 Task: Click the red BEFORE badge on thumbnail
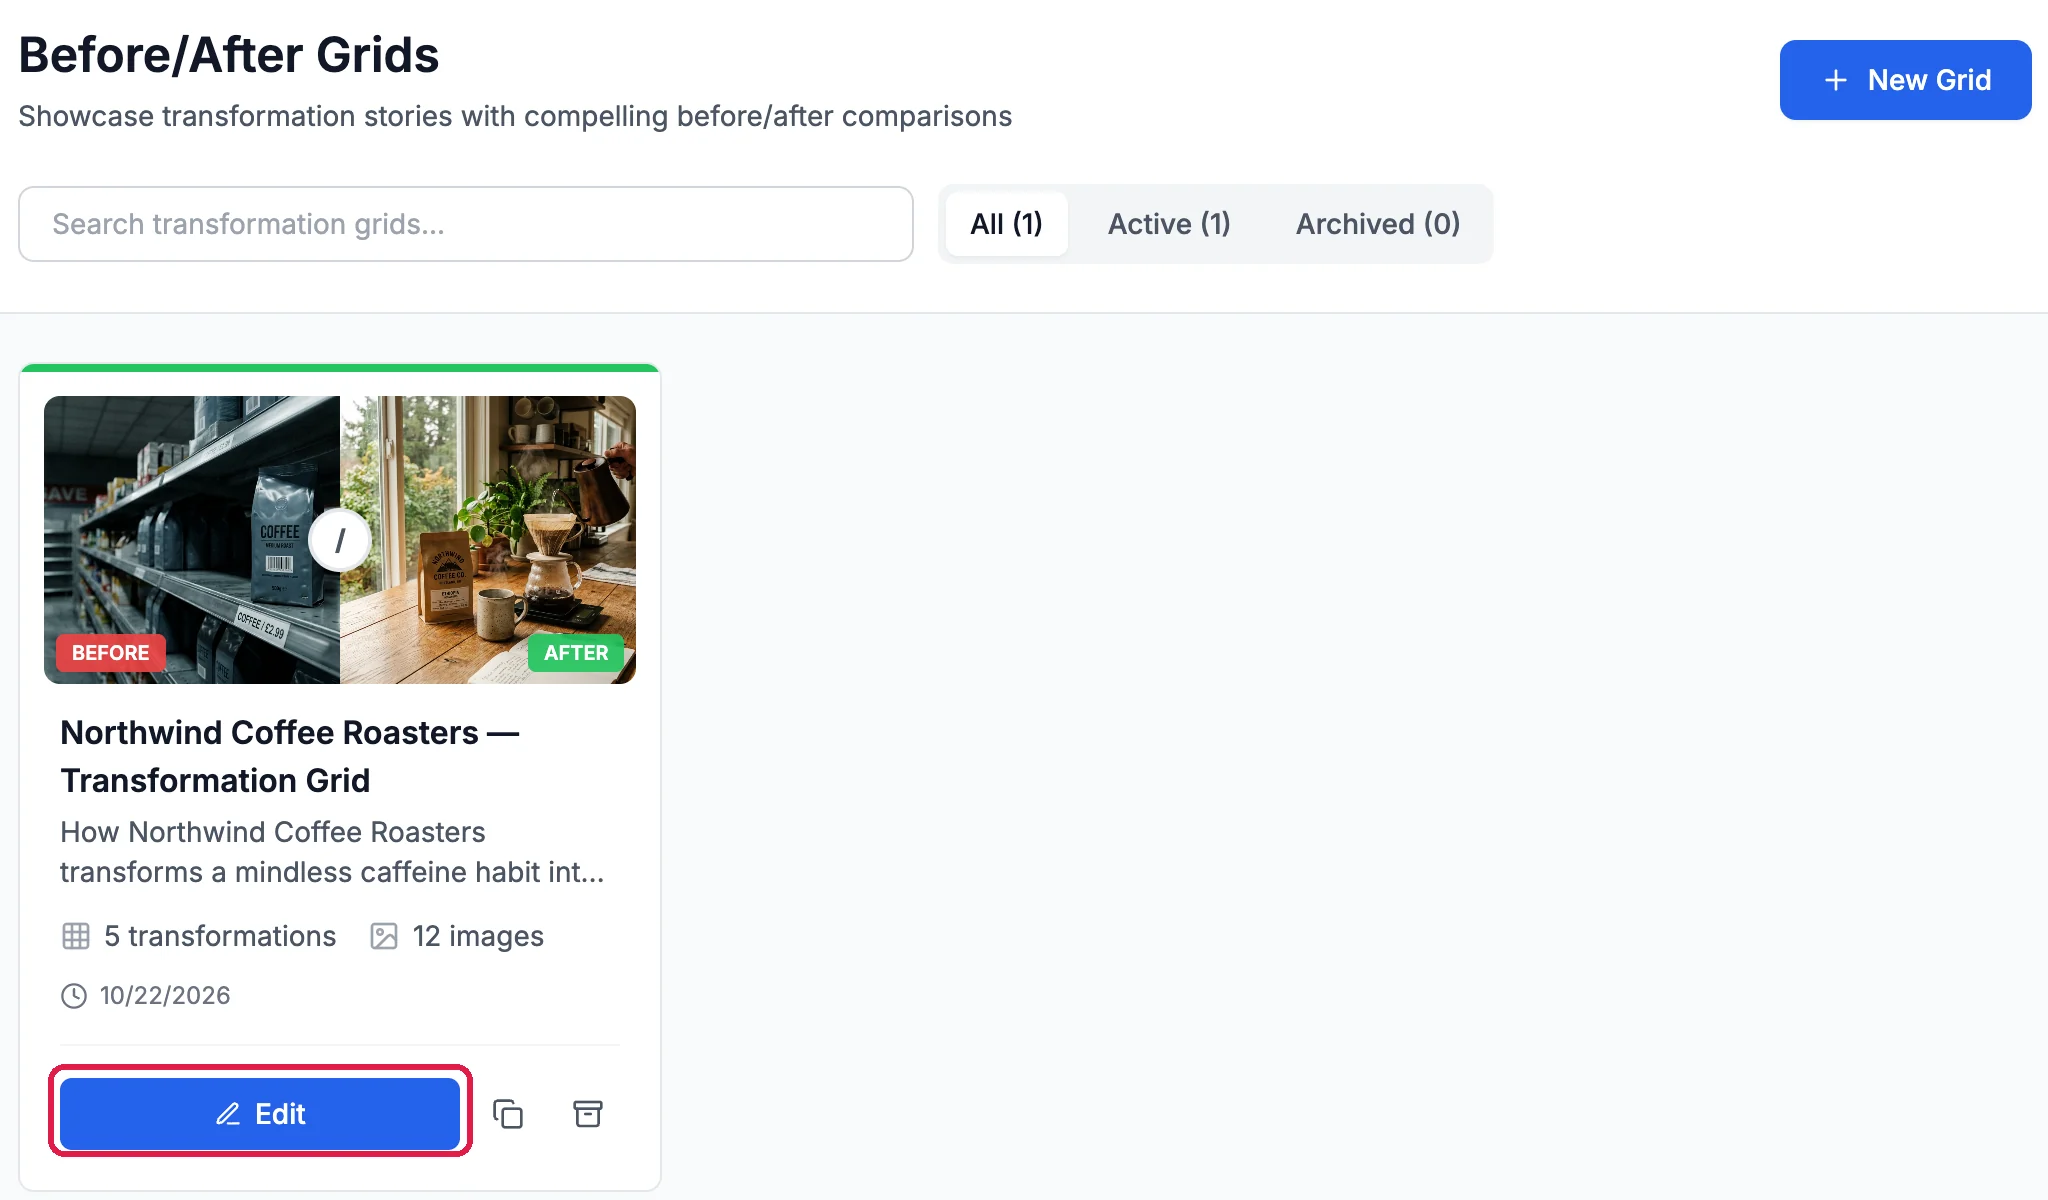tap(110, 653)
